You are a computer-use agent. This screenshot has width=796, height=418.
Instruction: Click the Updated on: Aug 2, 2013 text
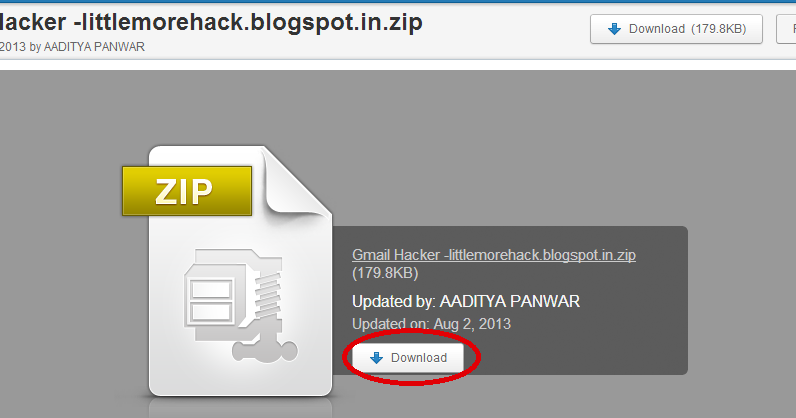click(432, 324)
